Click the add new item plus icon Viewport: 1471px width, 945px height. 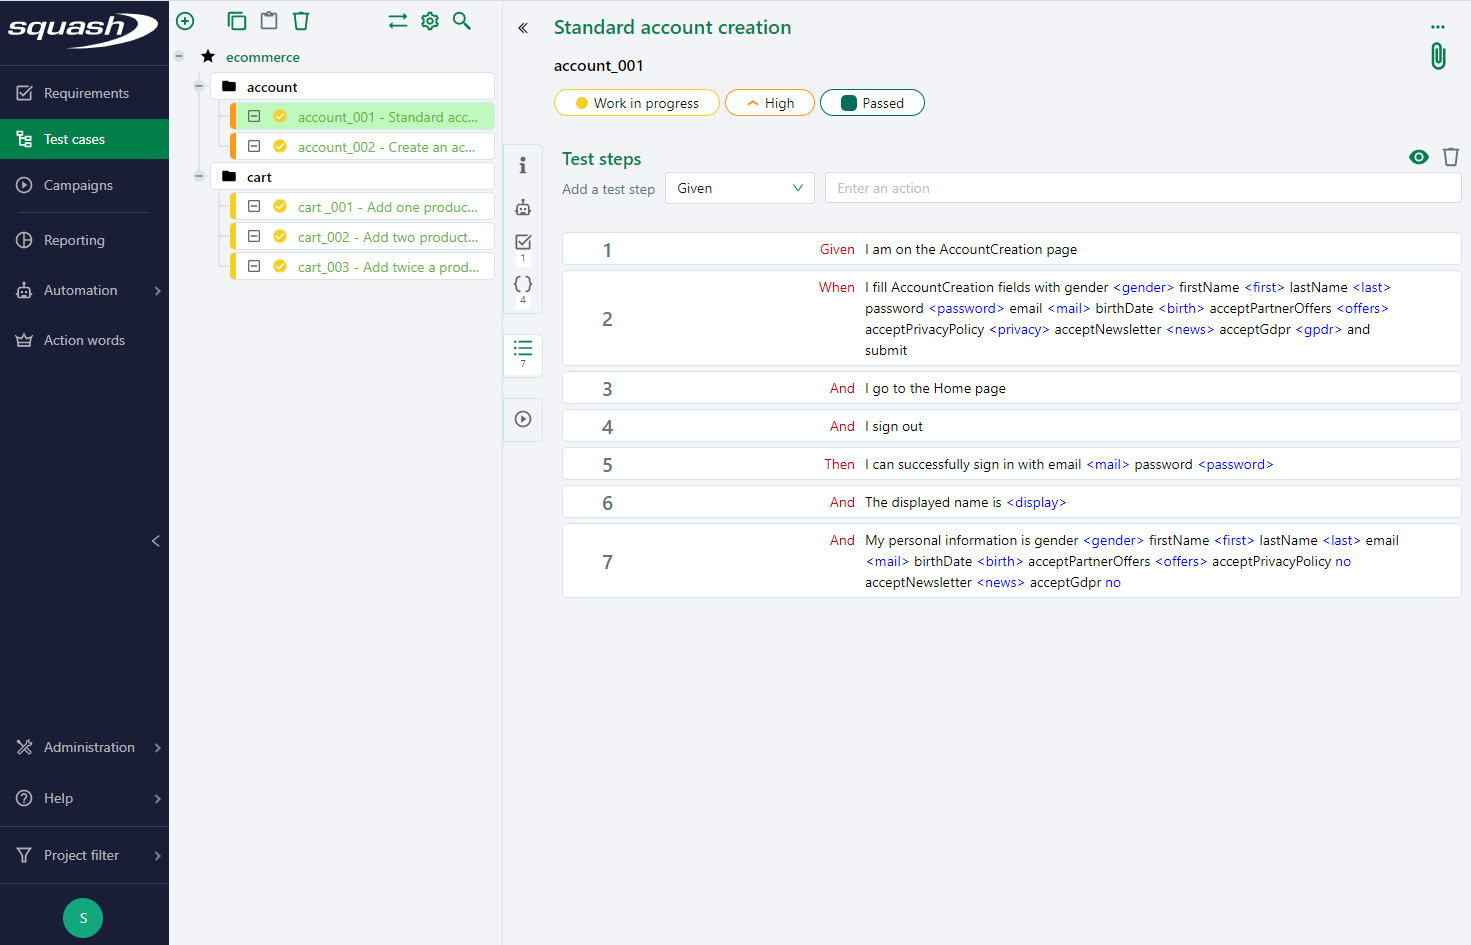[x=185, y=21]
